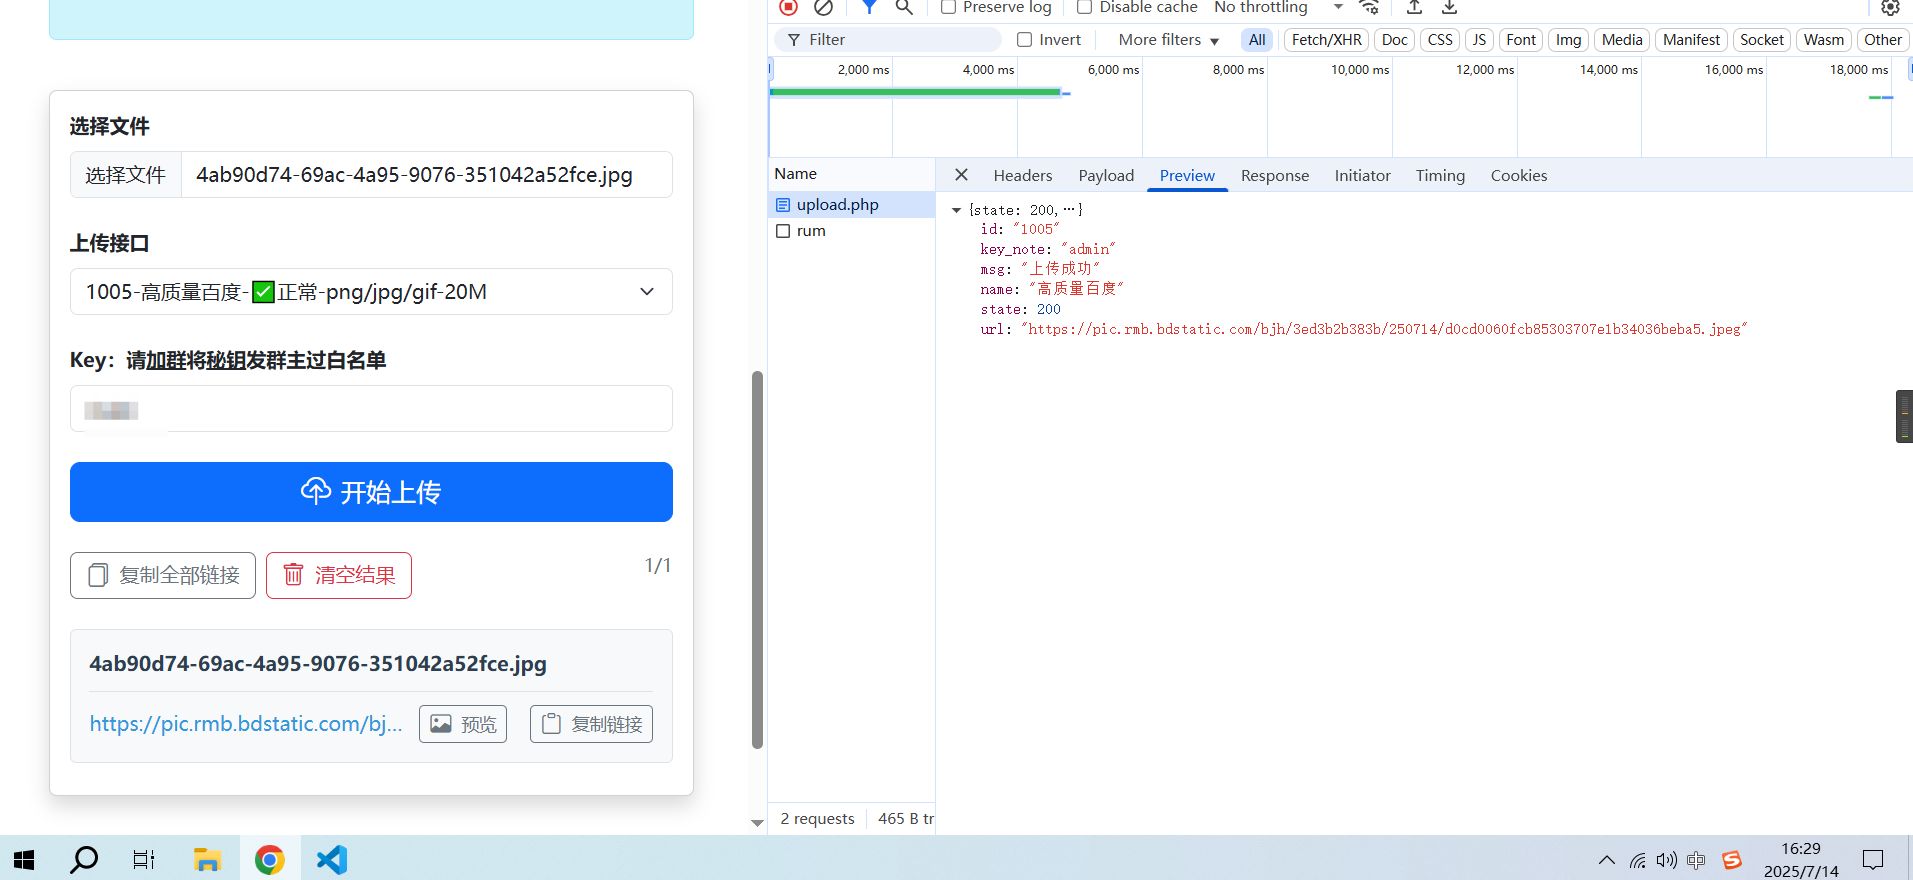Expand More filters dropdown
This screenshot has height=880, width=1913.
[x=1169, y=40]
